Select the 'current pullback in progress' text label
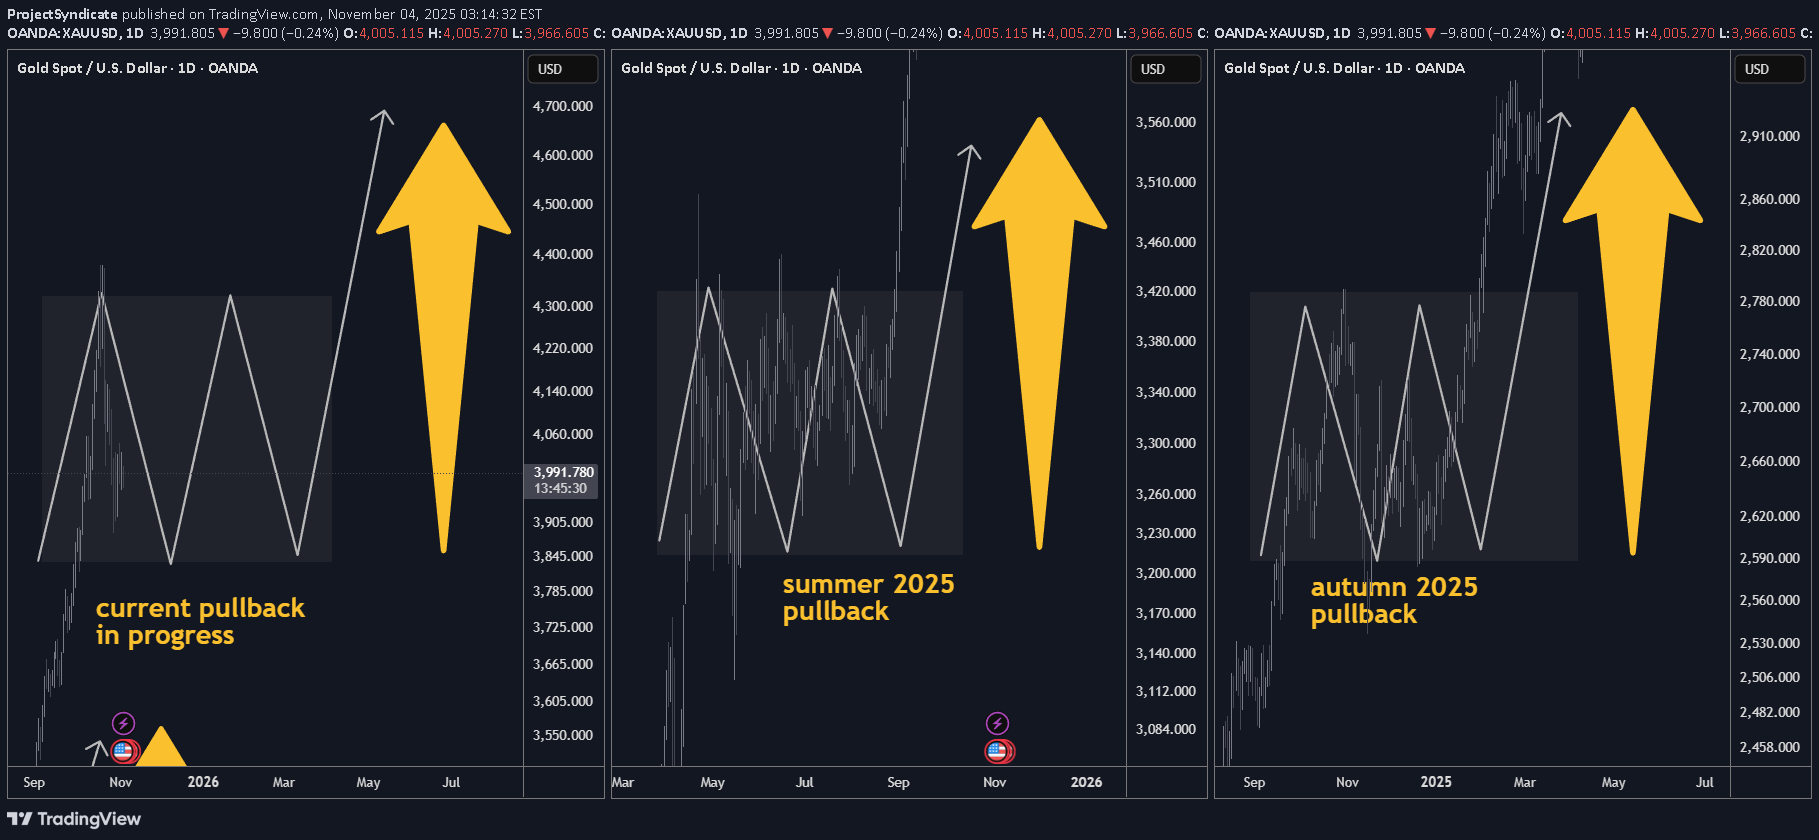The height and width of the screenshot is (840, 1819). 200,621
